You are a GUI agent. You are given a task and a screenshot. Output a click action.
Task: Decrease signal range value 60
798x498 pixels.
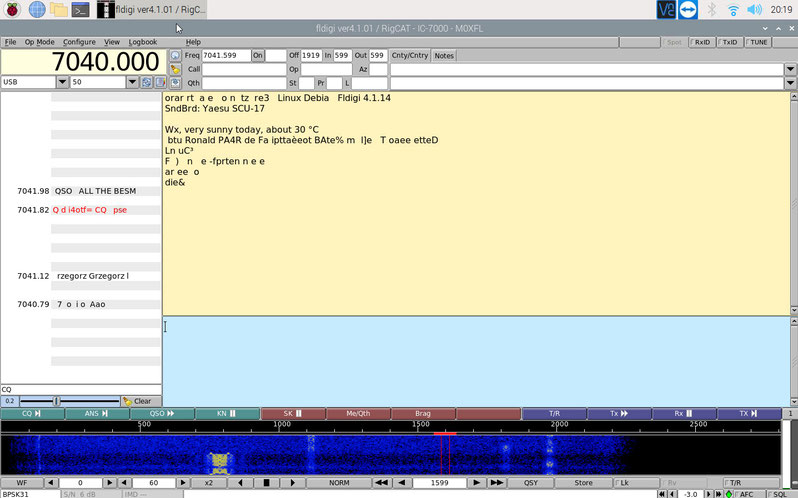[x=125, y=483]
